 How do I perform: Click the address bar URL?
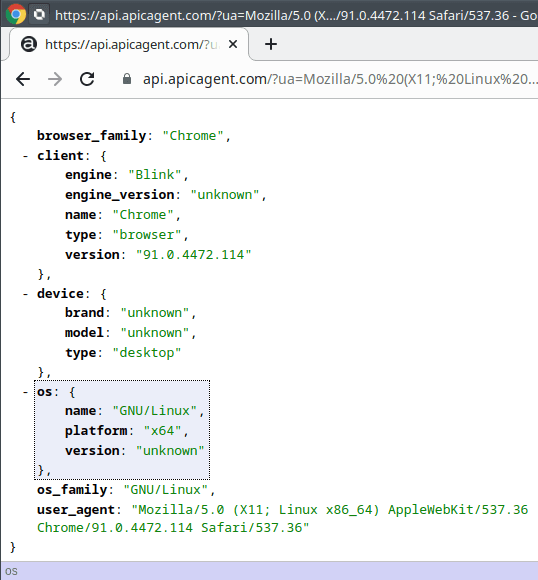339,79
